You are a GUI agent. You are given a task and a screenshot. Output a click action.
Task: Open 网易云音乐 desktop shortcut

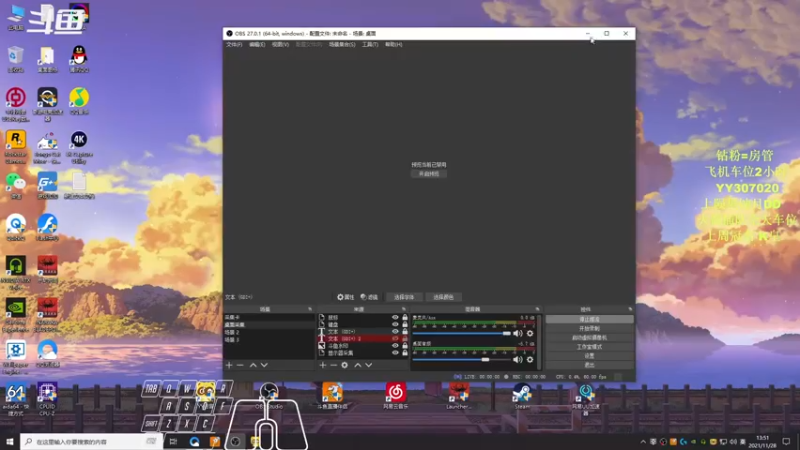pyautogui.click(x=395, y=395)
